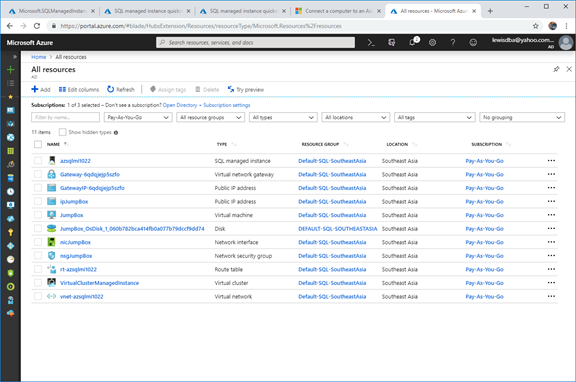Click Try preview in toolbar
Screen dimensions: 576x382
(x=246, y=89)
